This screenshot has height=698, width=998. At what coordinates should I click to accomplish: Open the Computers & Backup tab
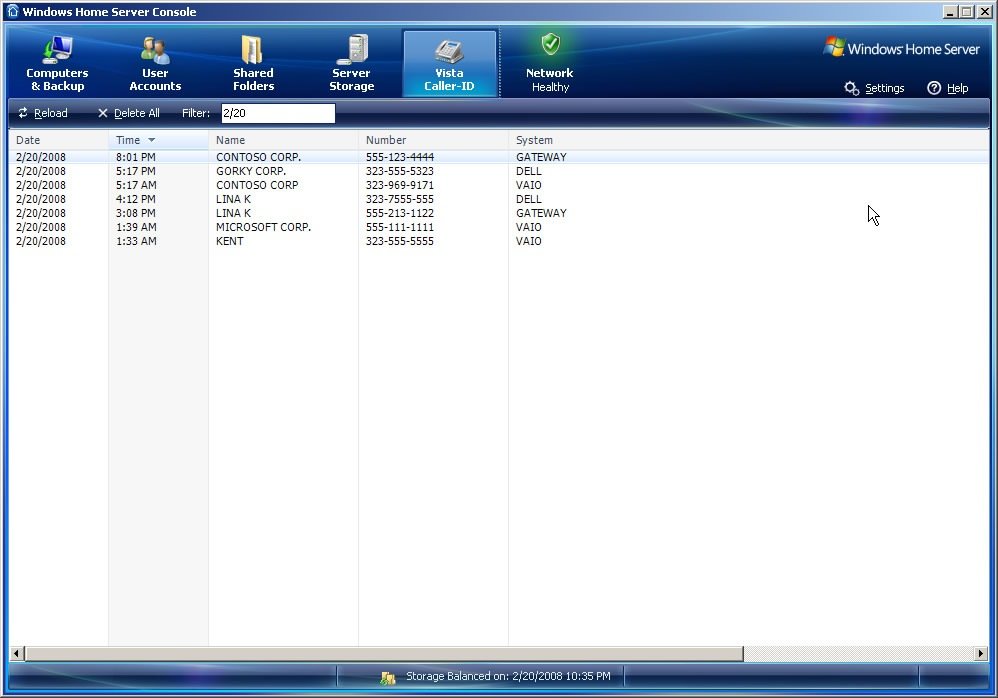pos(57,64)
